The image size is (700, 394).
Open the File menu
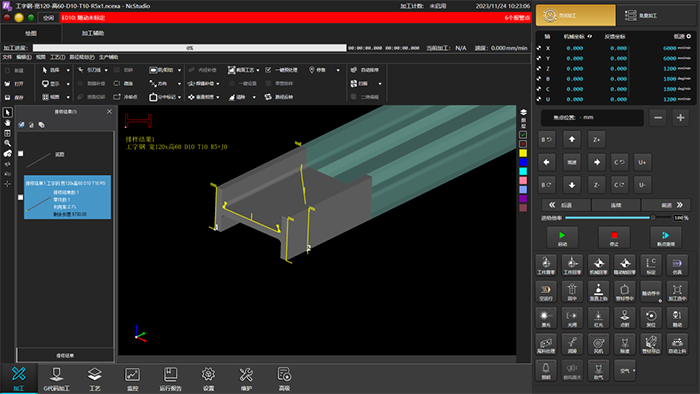pos(7,57)
